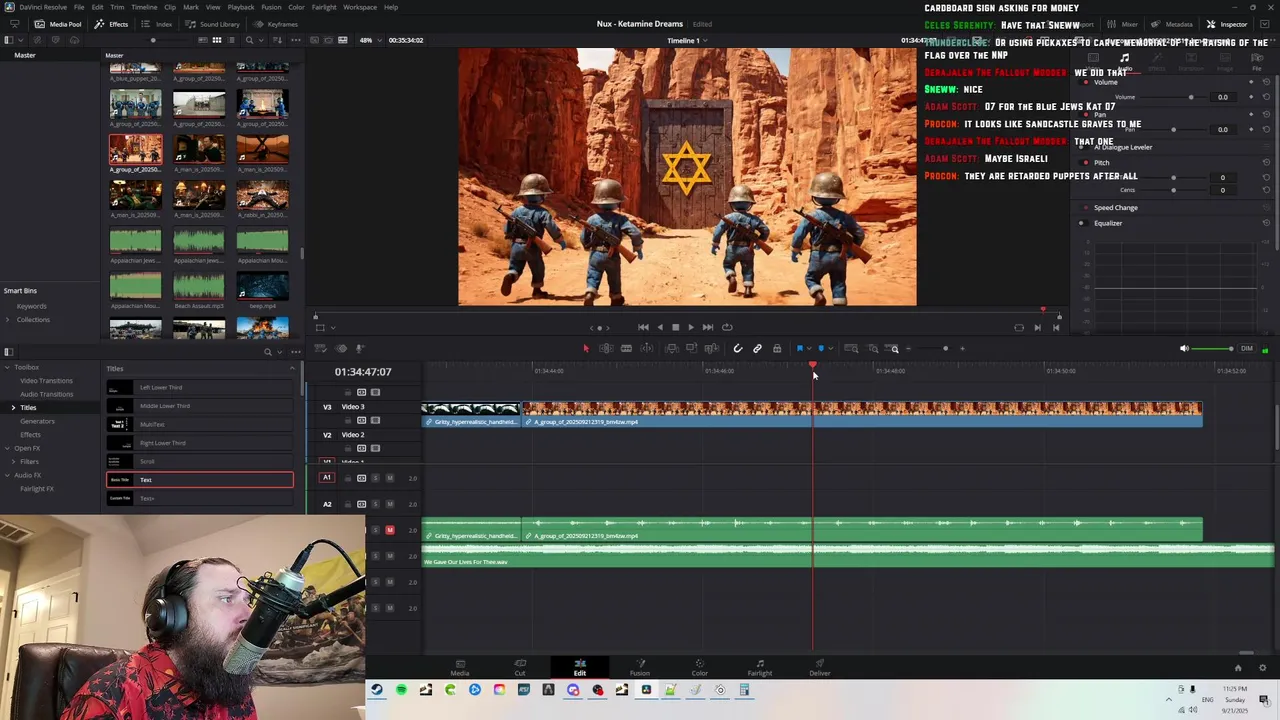Screen dimensions: 1280x720
Task: Jump to the last frame
Action: 707,327
